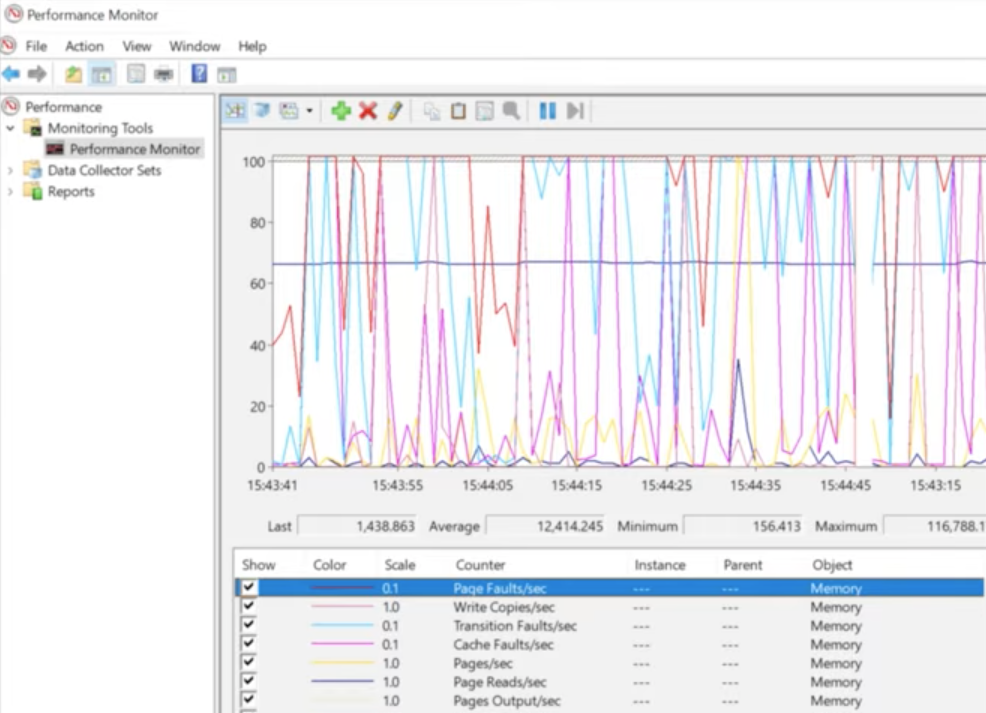Click the Scale column header
Viewport: 986px width, 713px height.
coord(400,565)
